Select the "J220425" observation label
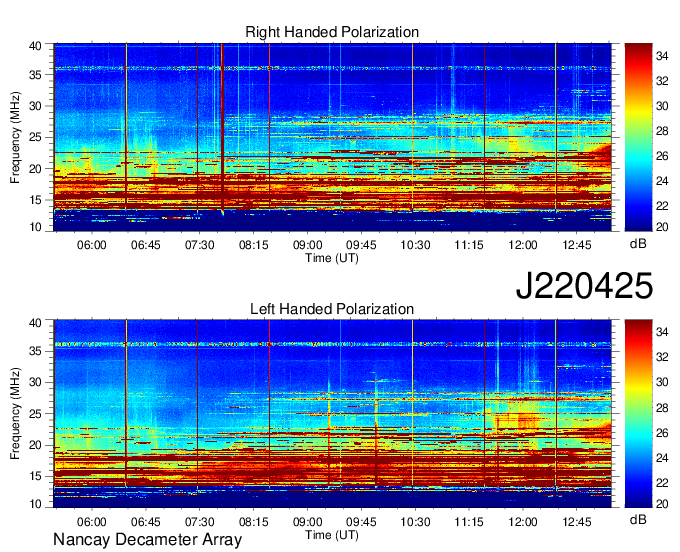This screenshot has height=552, width=680. coord(584,286)
